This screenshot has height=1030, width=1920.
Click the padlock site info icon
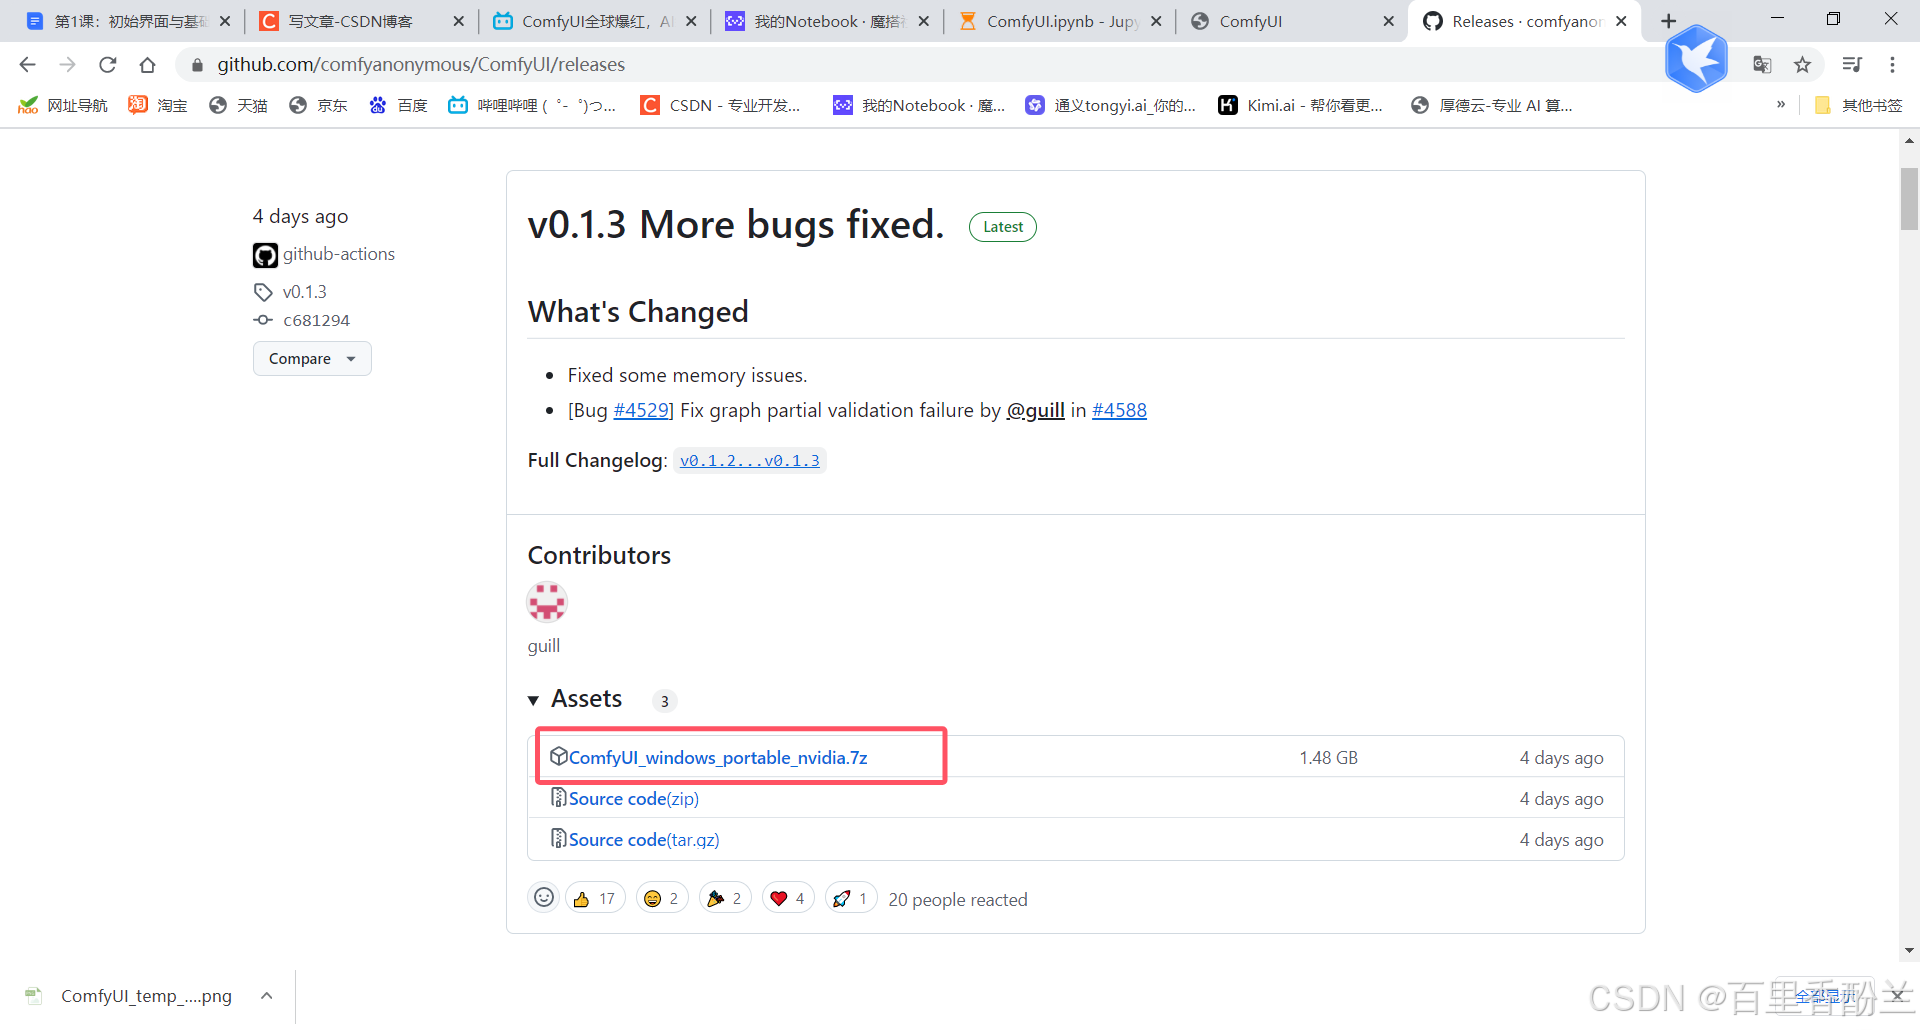(197, 65)
